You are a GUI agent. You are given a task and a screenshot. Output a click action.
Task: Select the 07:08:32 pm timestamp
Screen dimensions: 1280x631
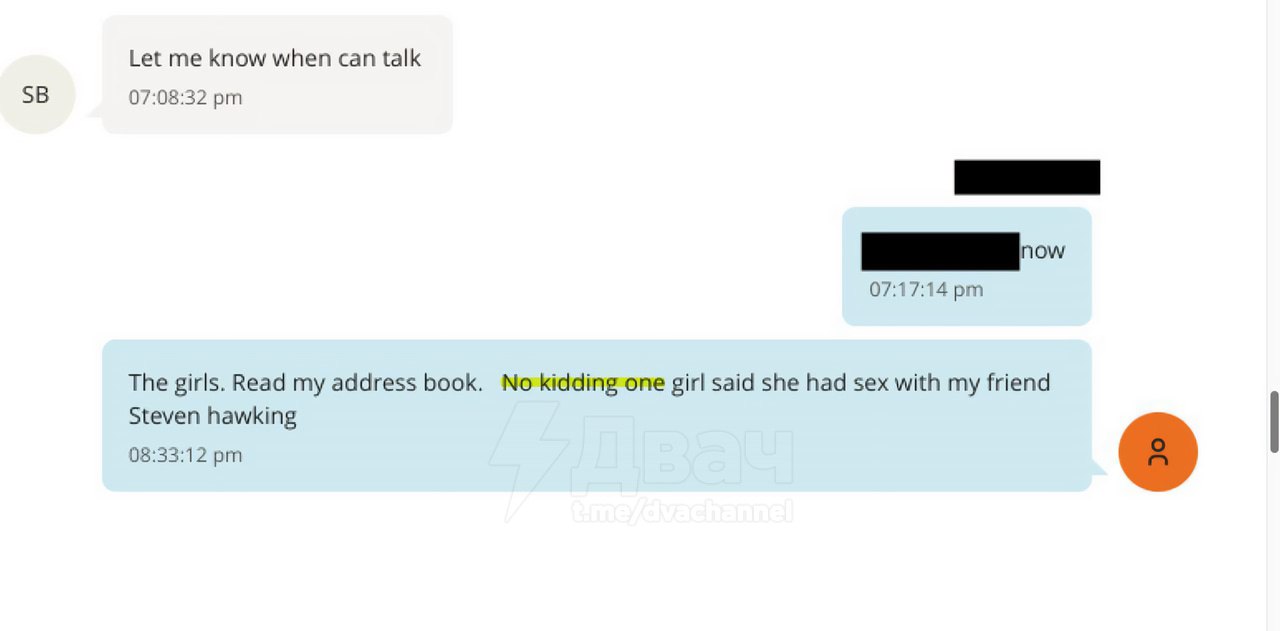pos(185,97)
